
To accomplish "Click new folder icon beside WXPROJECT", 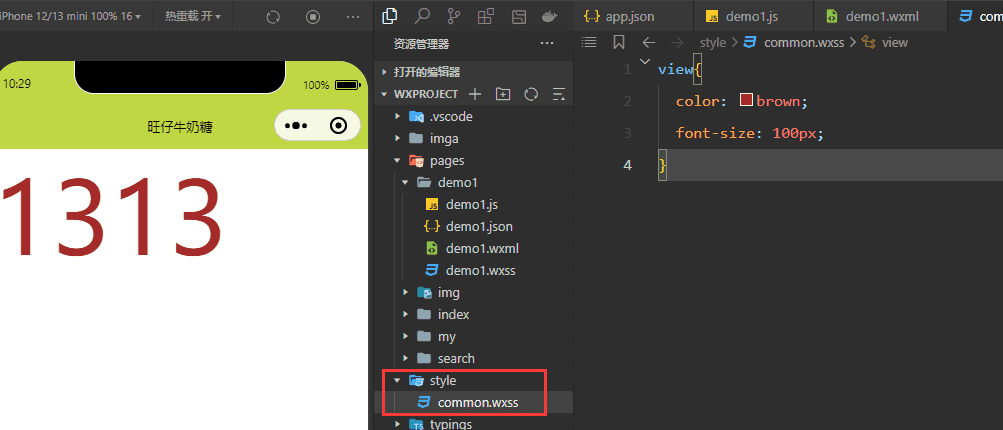I will tap(503, 94).
